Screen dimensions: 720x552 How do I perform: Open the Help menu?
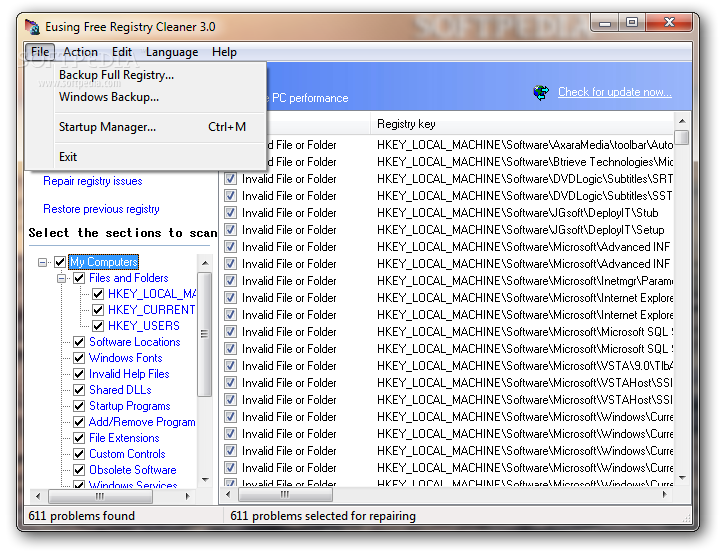click(x=224, y=52)
